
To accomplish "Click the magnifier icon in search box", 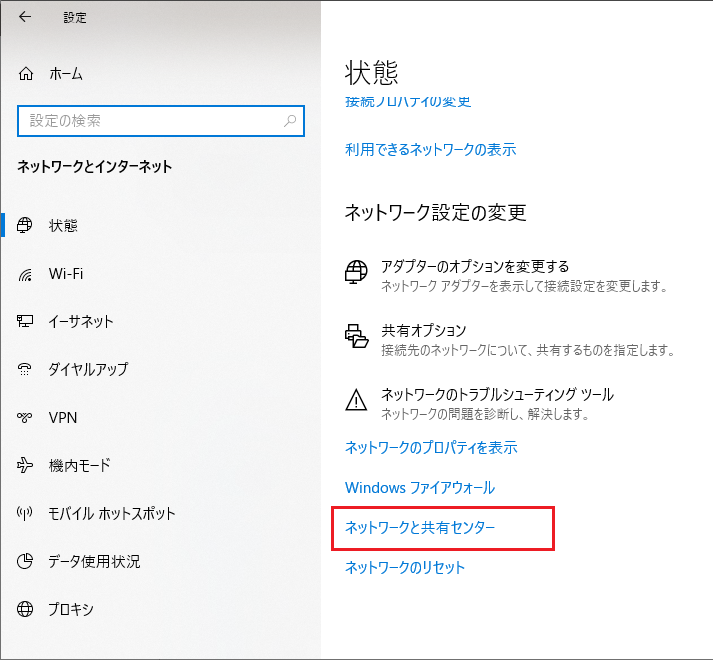I will tap(290, 121).
